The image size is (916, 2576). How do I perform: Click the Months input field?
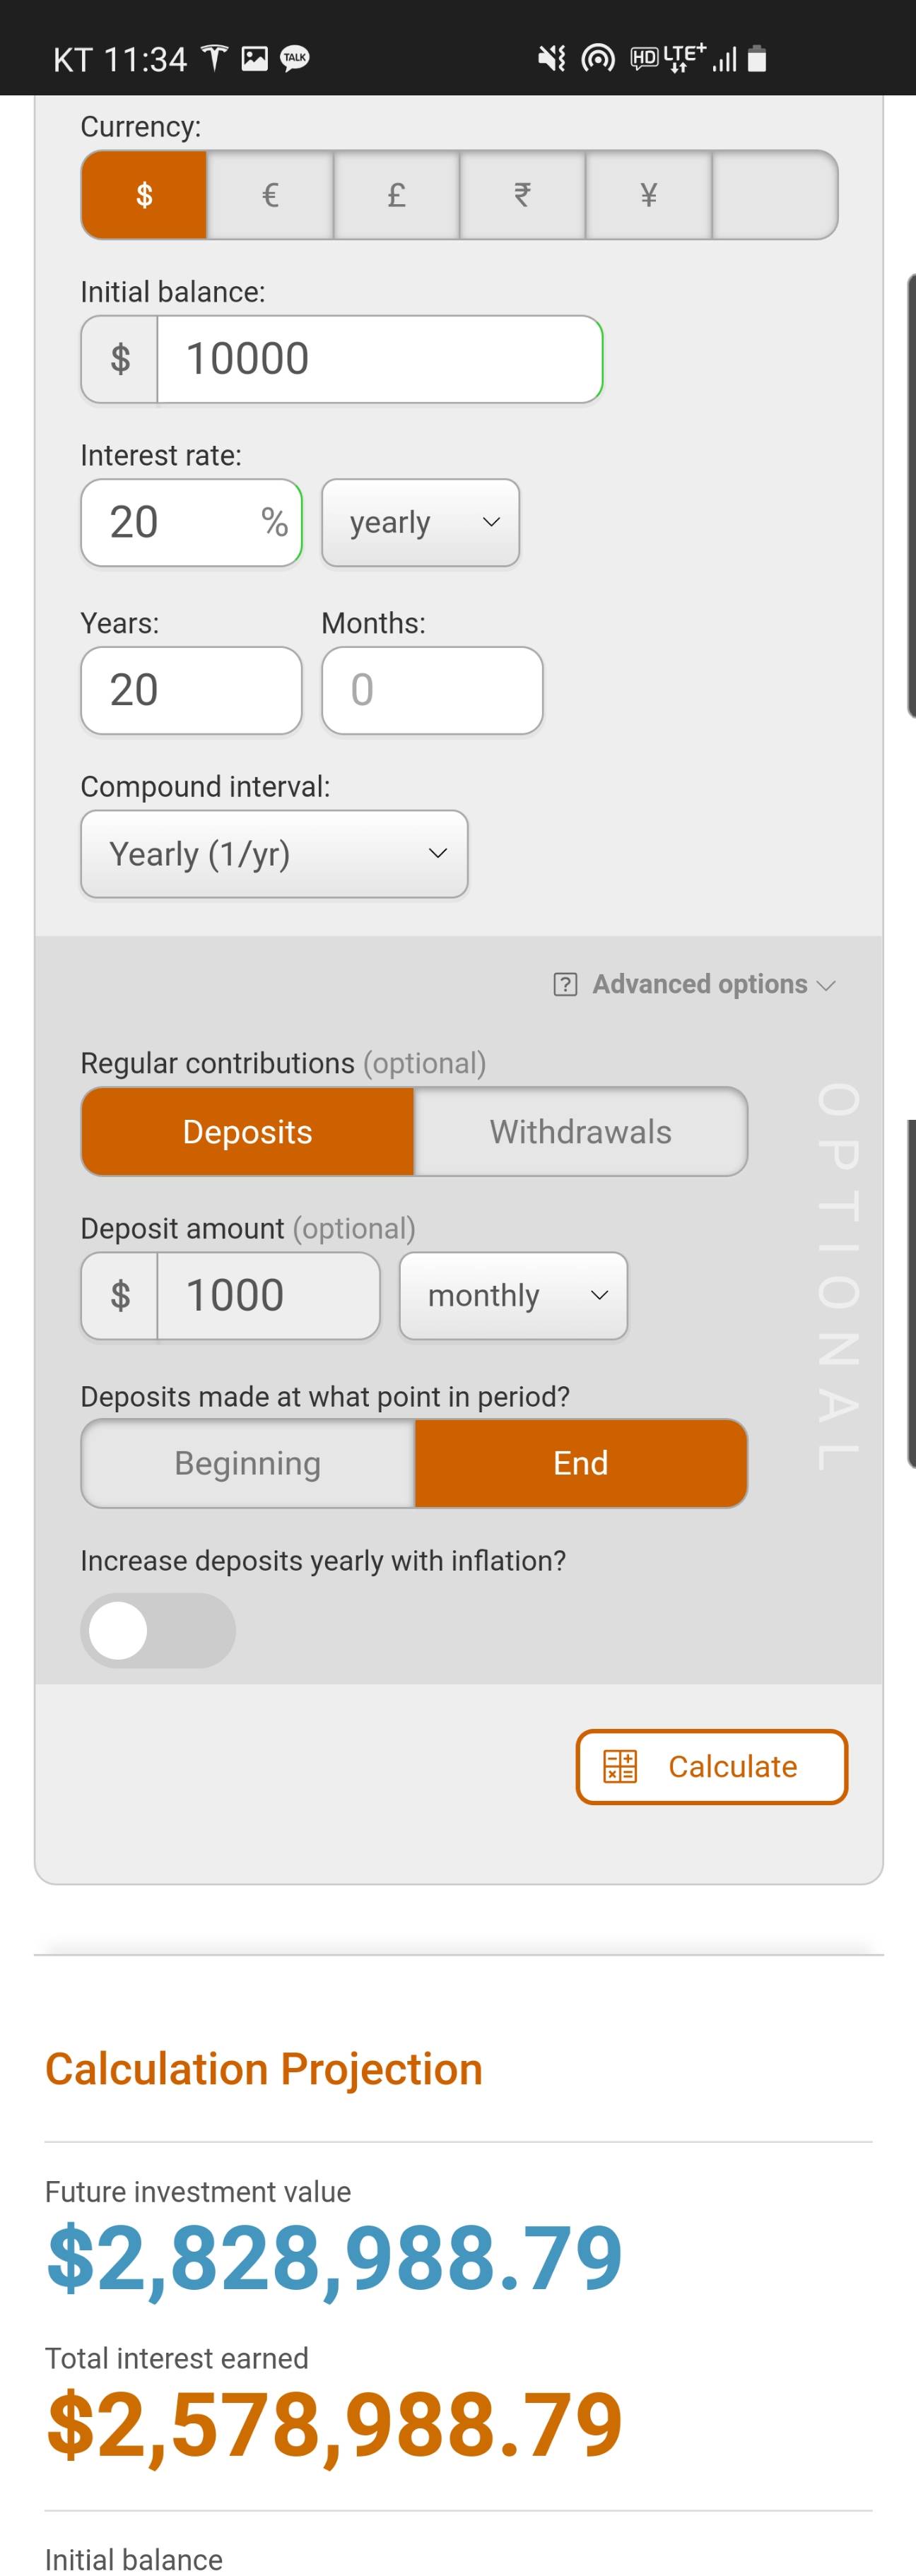coord(432,691)
